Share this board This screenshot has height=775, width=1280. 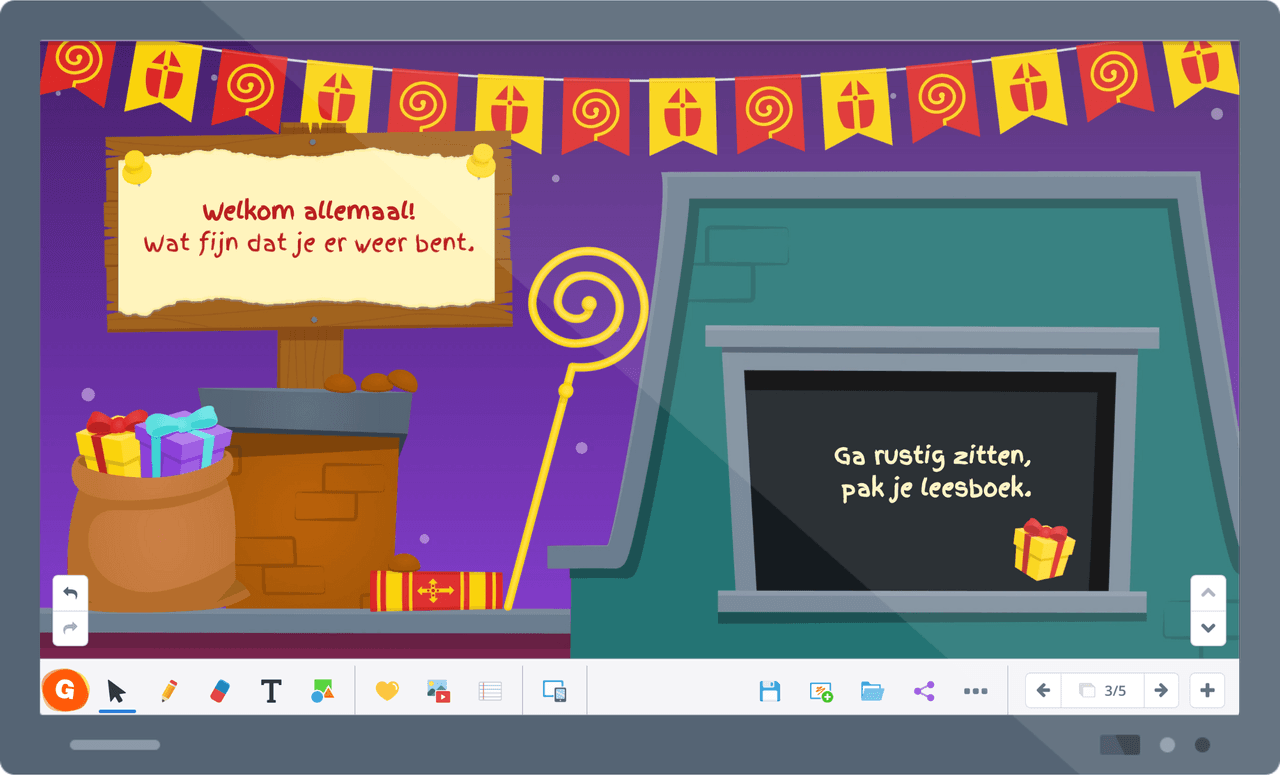[923, 690]
